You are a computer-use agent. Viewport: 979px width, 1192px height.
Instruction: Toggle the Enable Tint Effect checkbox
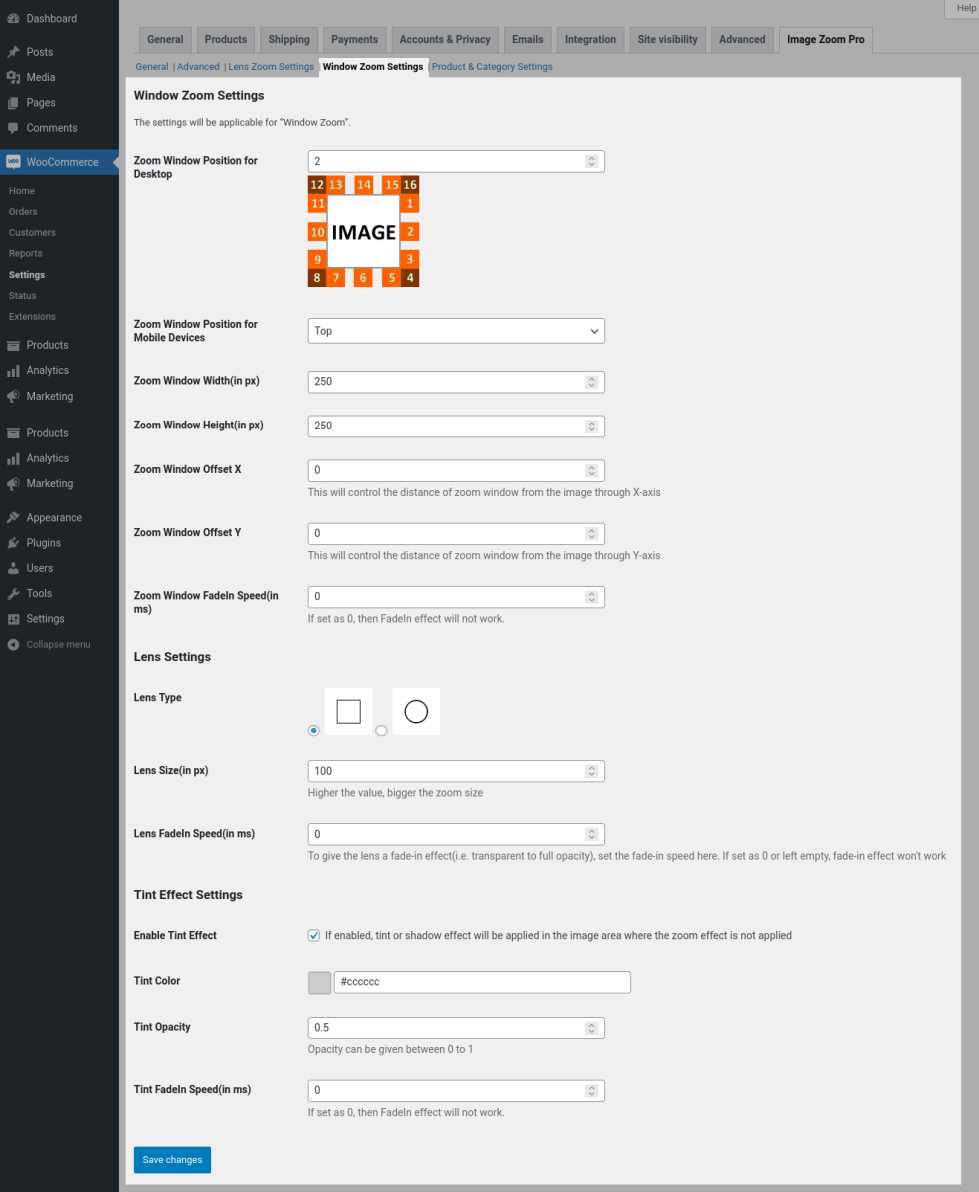314,936
